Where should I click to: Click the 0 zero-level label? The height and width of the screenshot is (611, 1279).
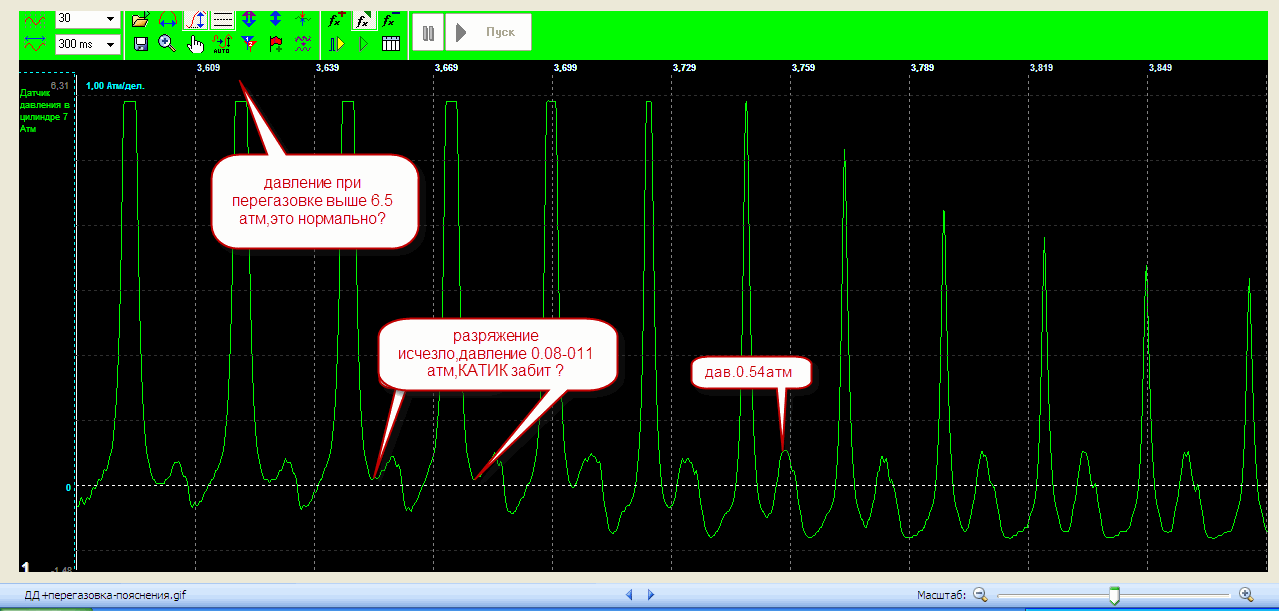click(68, 488)
